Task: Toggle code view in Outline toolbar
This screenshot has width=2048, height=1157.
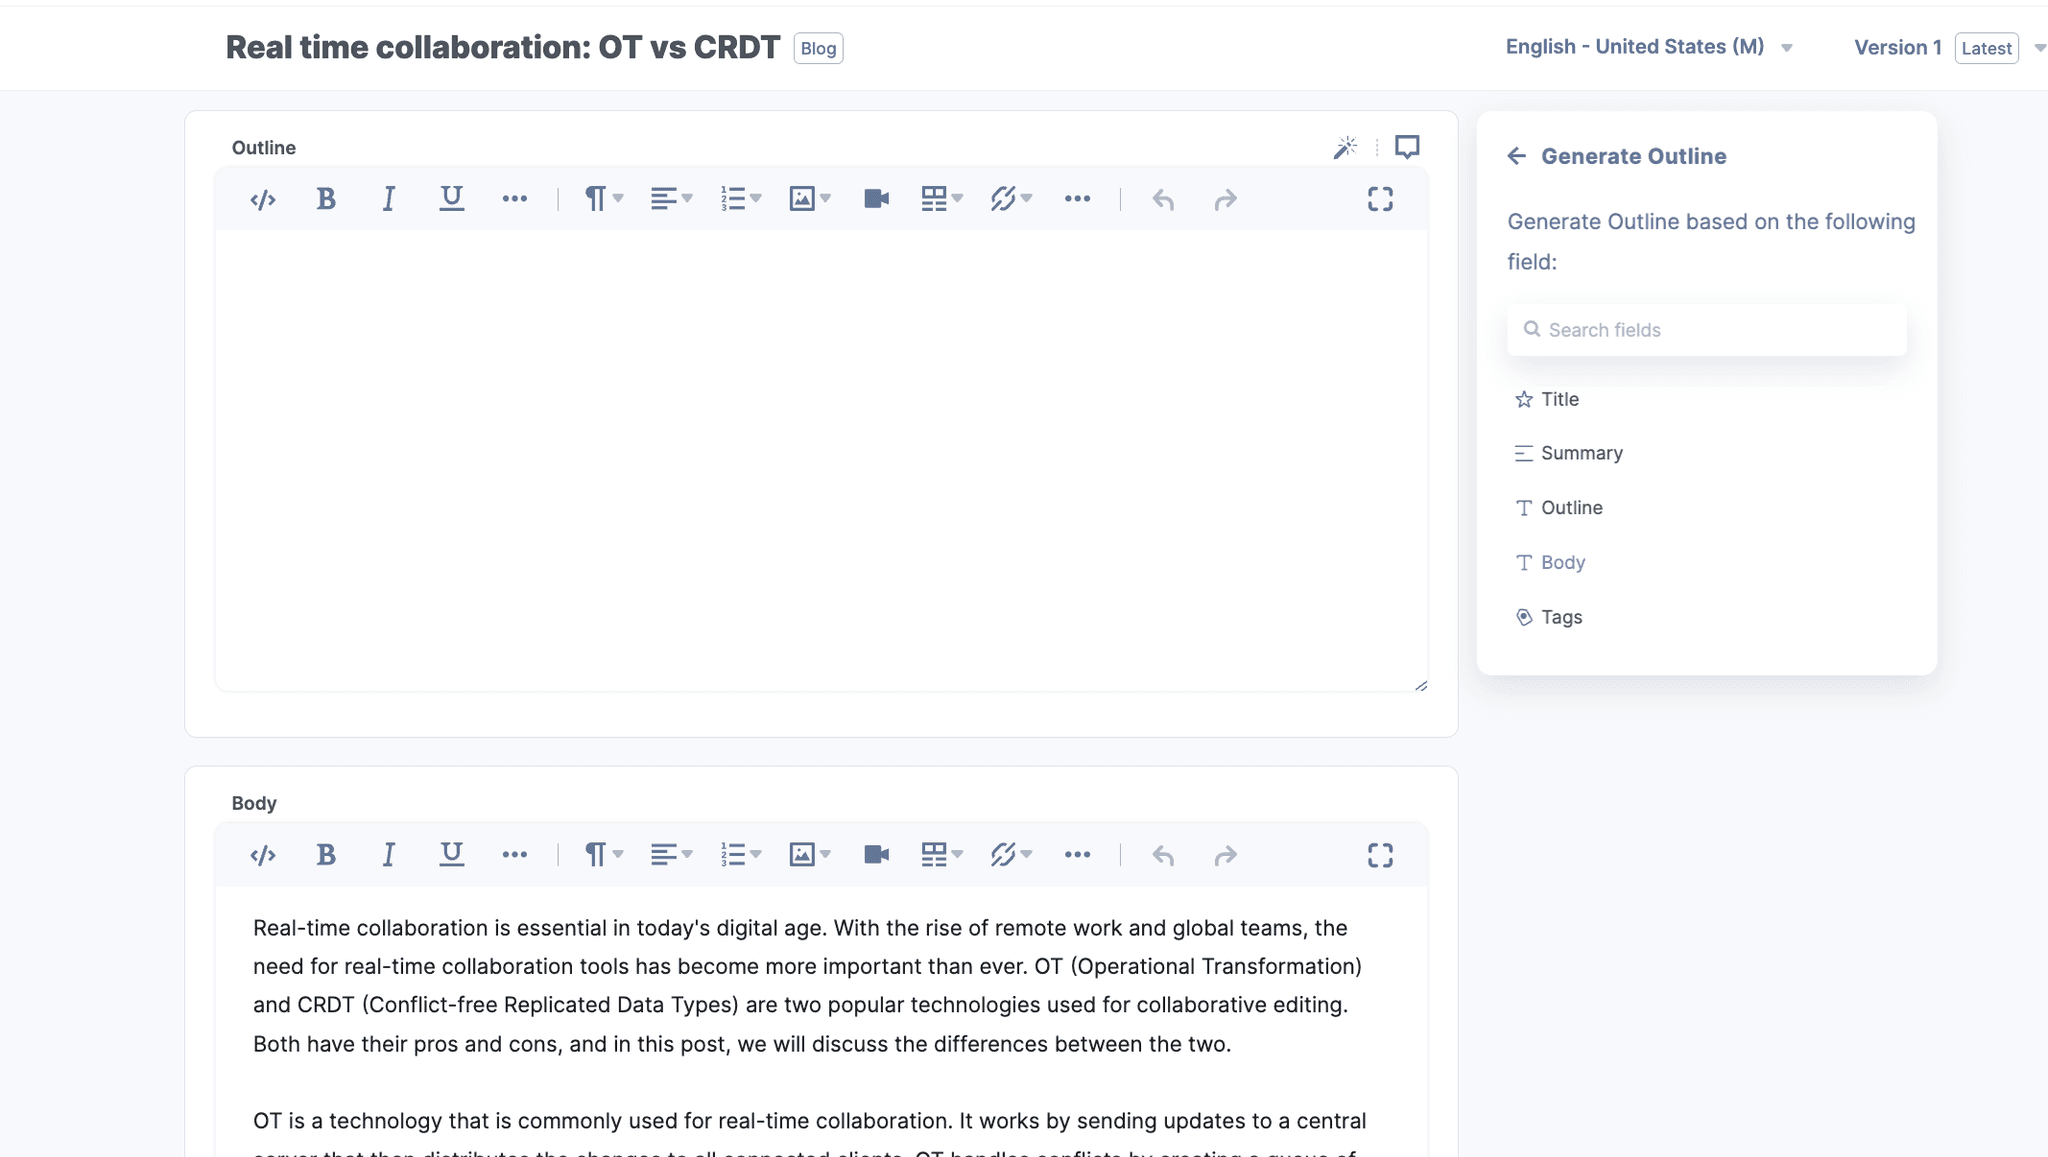Action: click(x=263, y=200)
